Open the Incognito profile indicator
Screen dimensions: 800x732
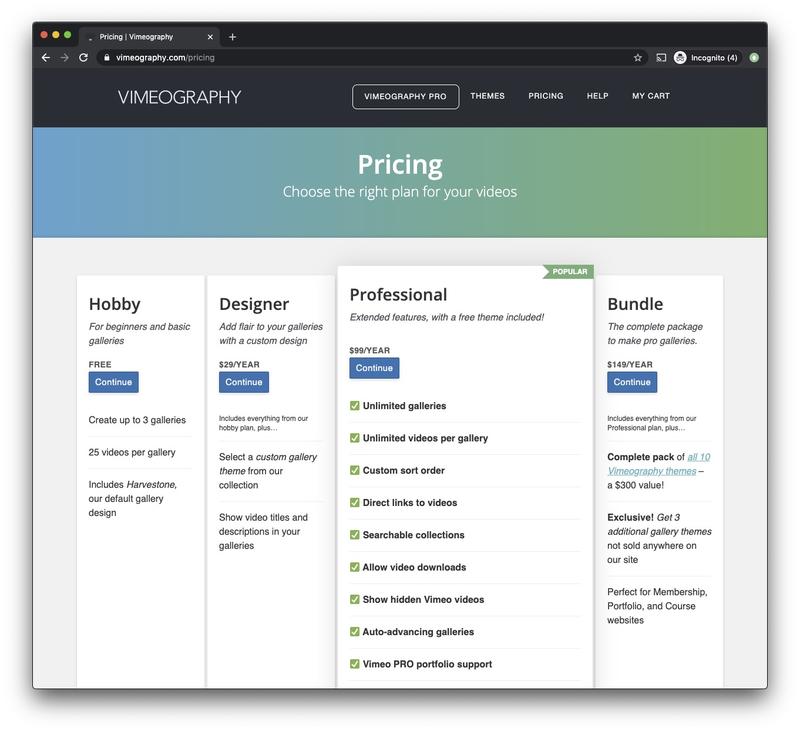pos(706,58)
